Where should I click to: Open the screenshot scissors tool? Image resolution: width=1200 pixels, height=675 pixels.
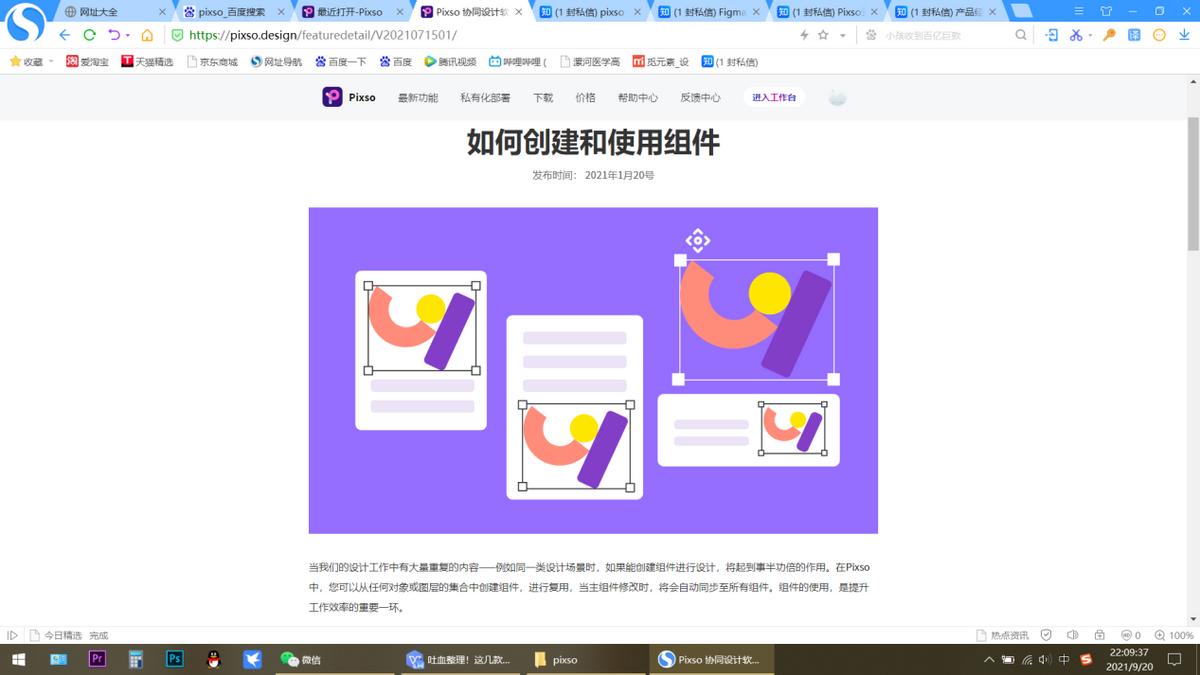1075,35
